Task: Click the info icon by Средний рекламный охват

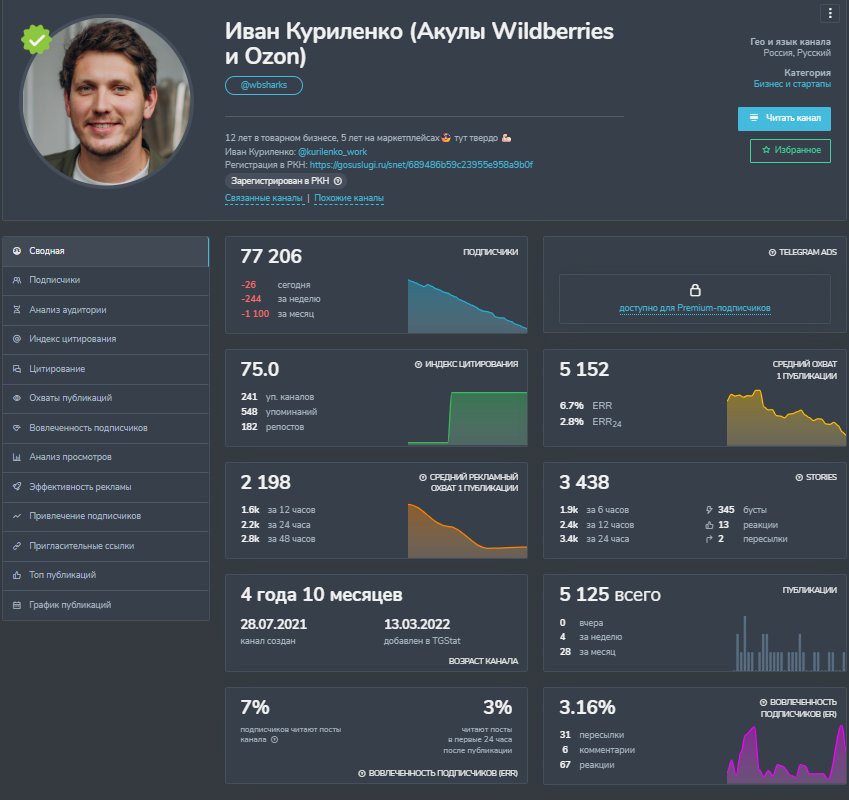Action: (x=422, y=477)
